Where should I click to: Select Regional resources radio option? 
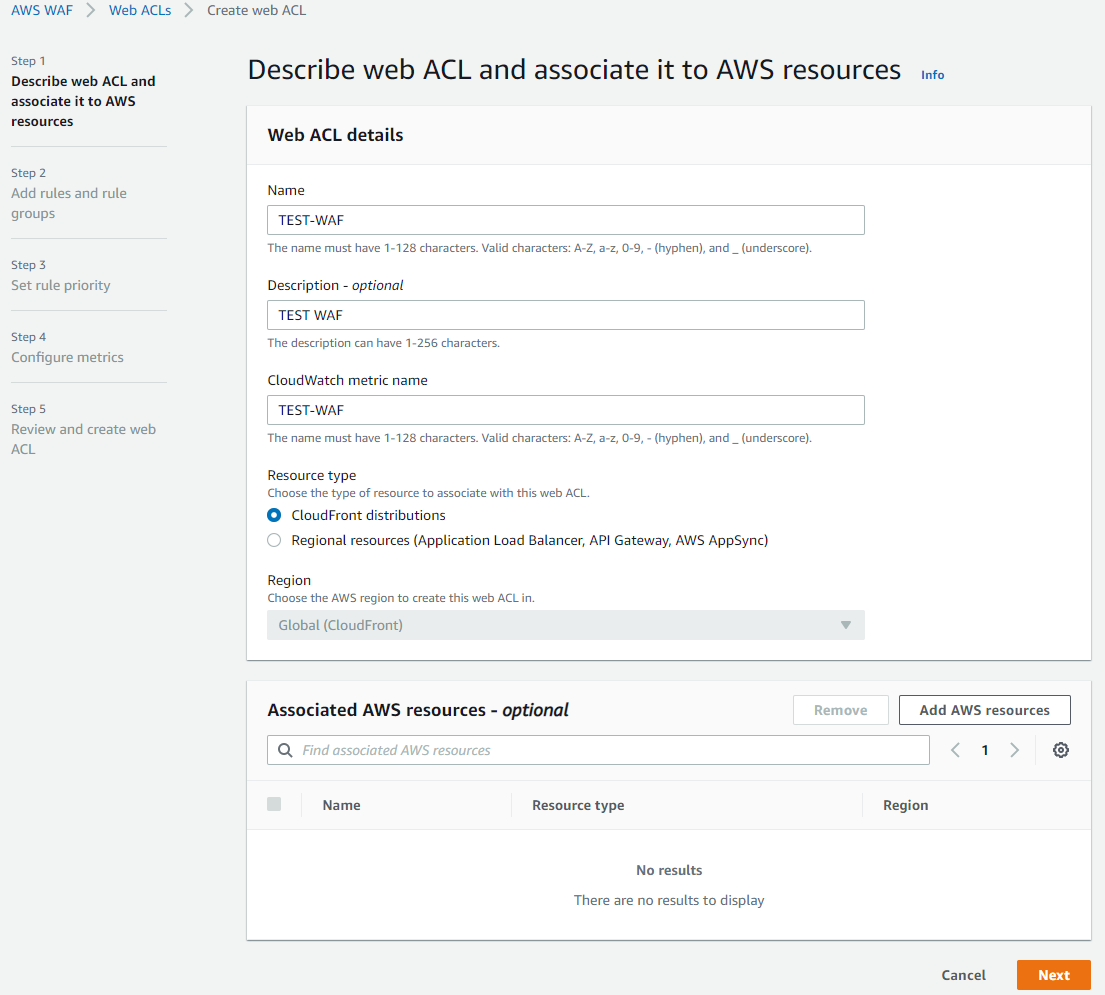274,540
